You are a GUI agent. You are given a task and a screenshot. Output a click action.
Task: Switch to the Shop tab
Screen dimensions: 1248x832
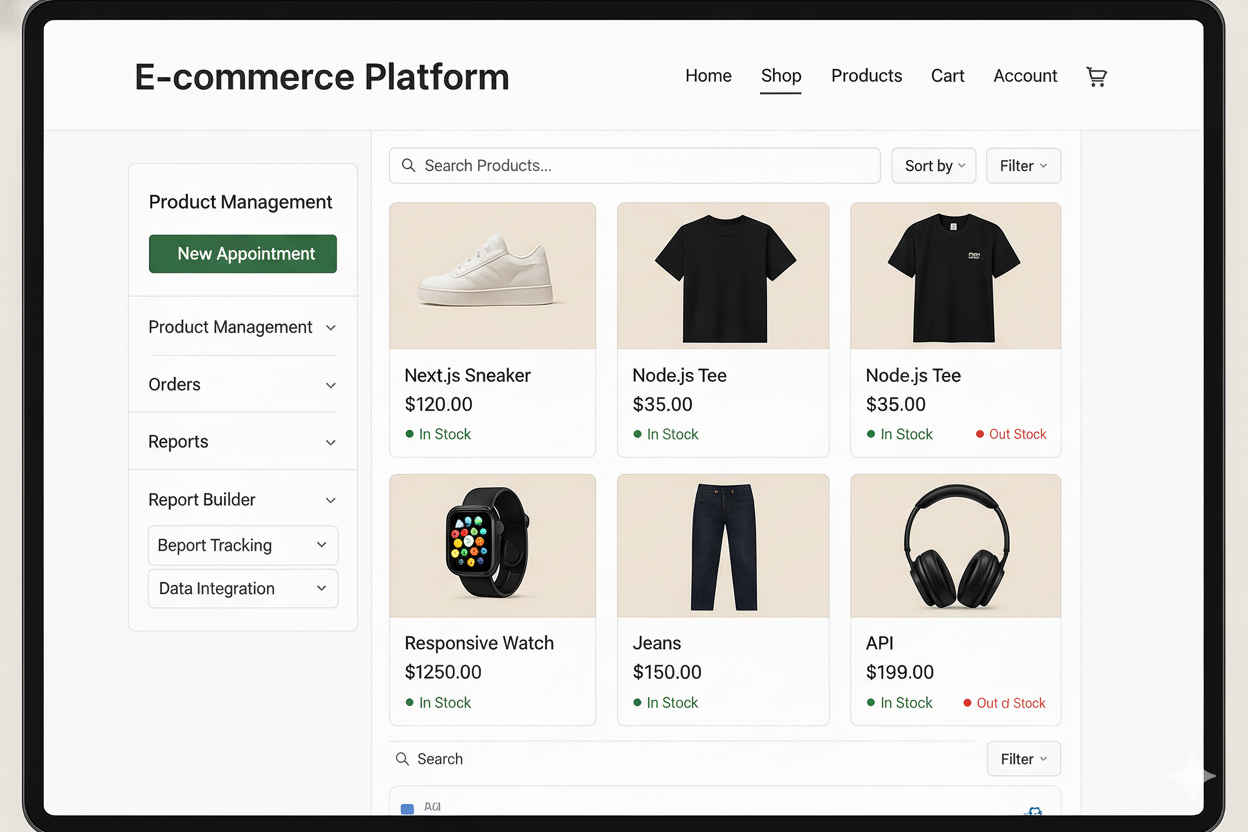coord(780,76)
